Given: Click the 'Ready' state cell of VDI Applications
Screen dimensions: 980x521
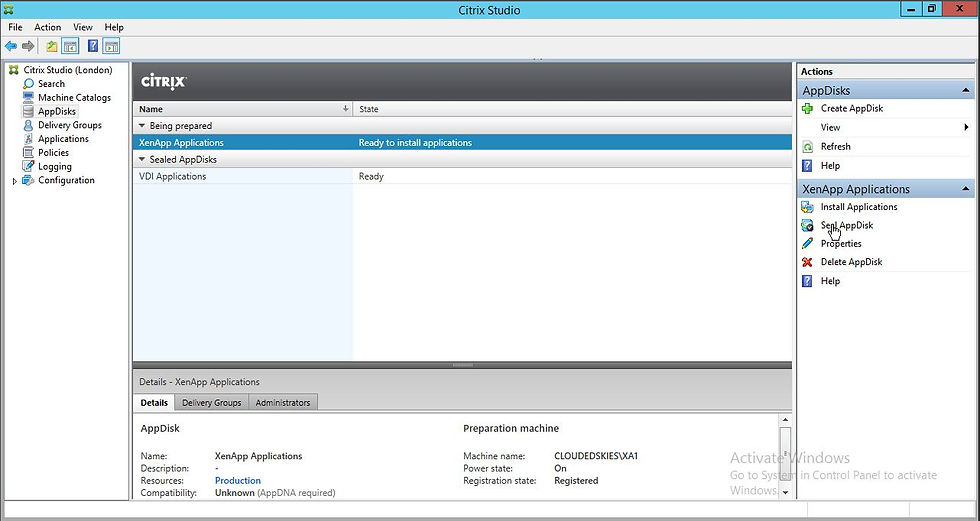Looking at the screenshot, I should click(x=371, y=176).
